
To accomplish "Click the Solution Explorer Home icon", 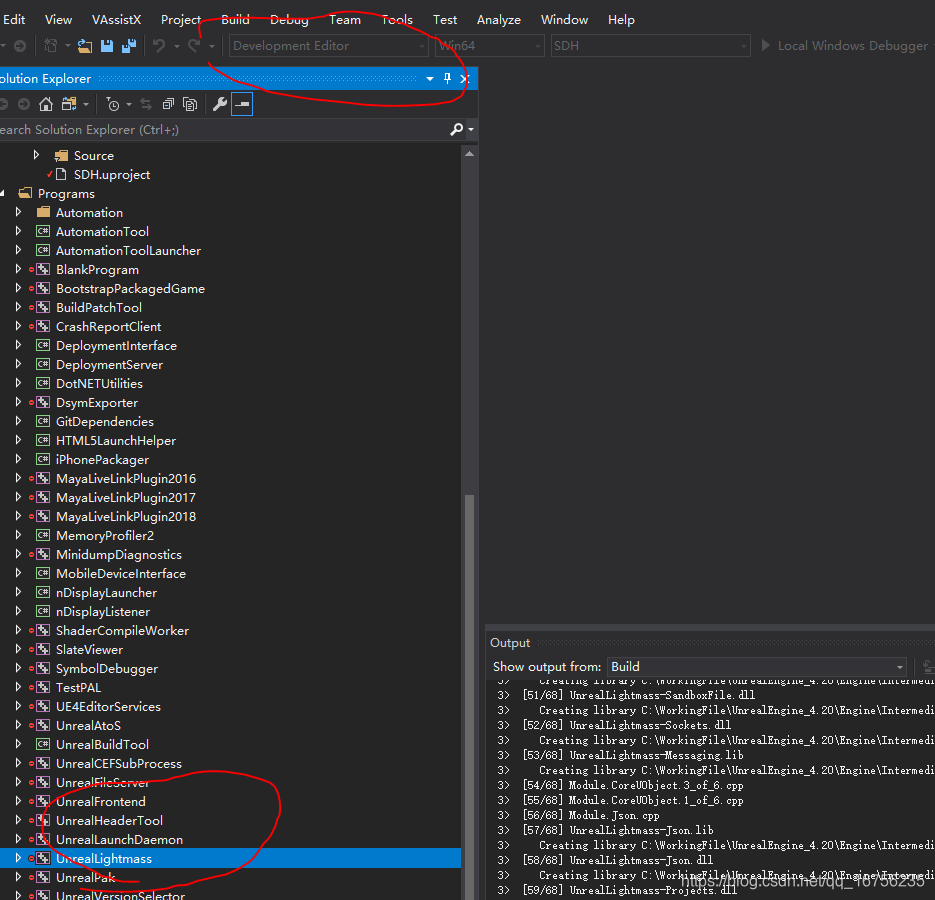I will coord(46,104).
